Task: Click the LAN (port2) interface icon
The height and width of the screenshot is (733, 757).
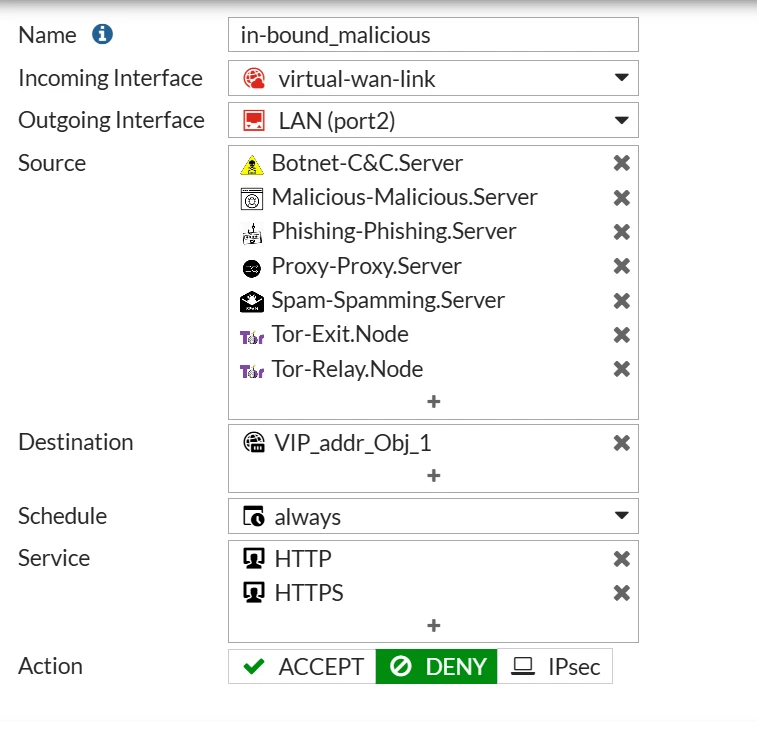Action: click(254, 121)
